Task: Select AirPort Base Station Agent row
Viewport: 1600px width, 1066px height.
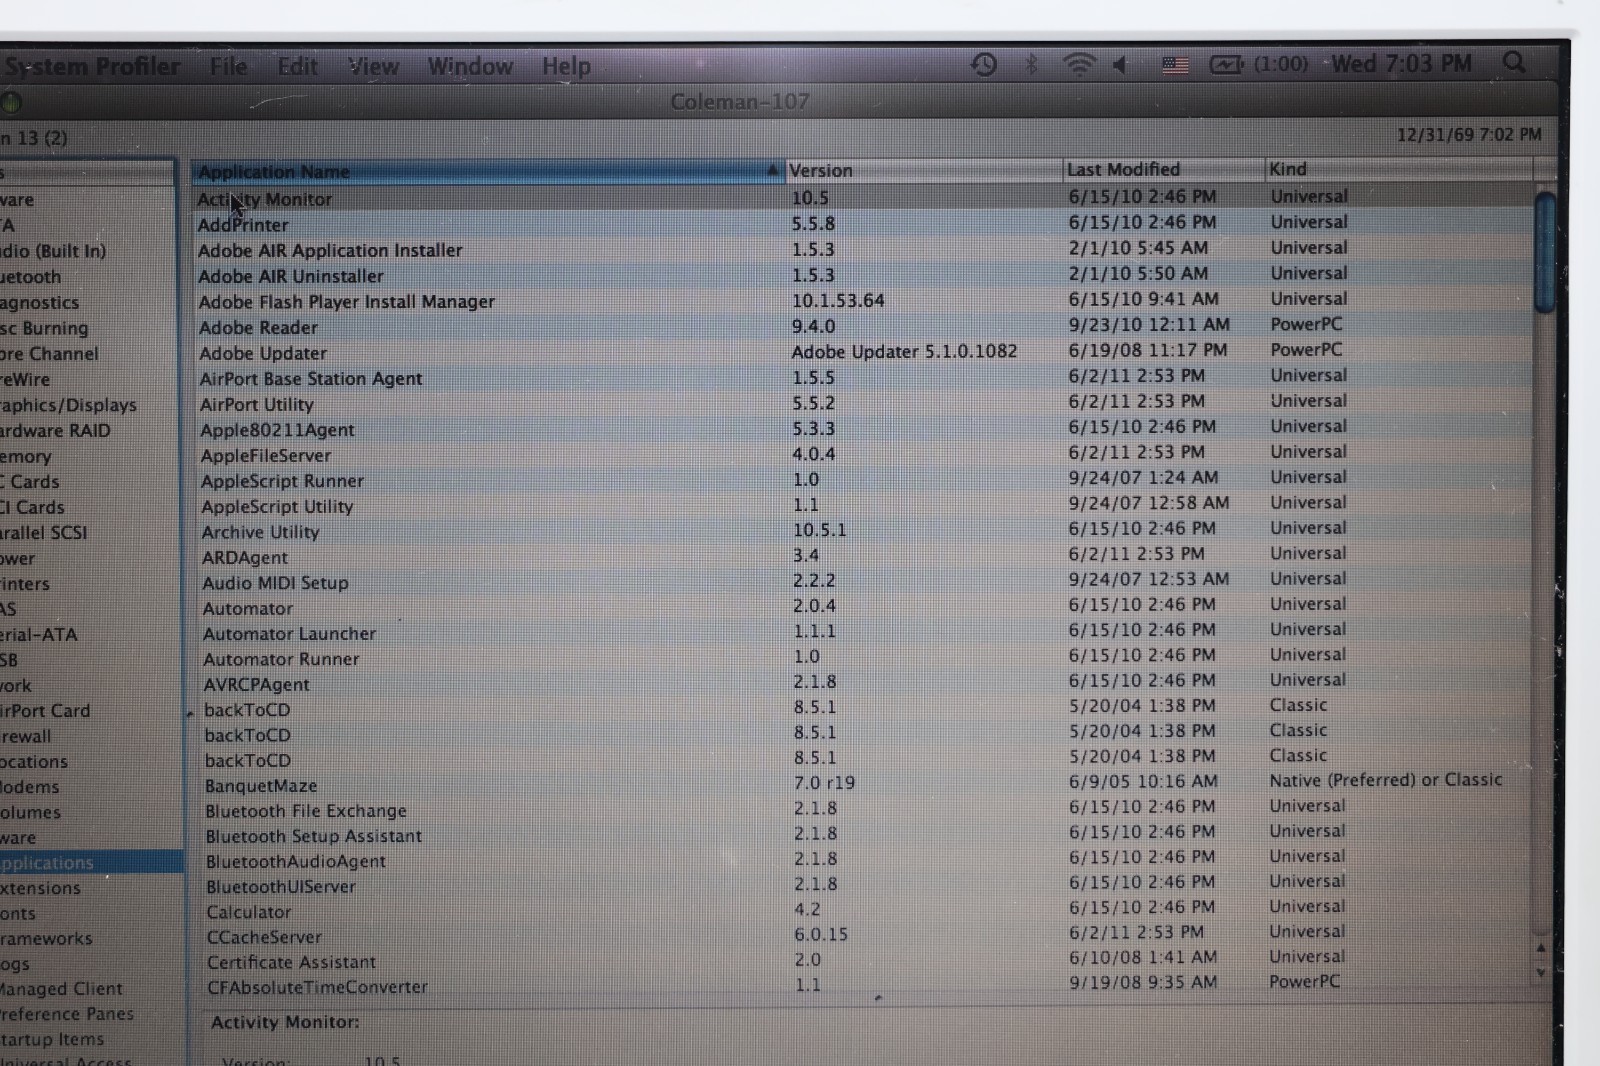Action: (x=862, y=377)
